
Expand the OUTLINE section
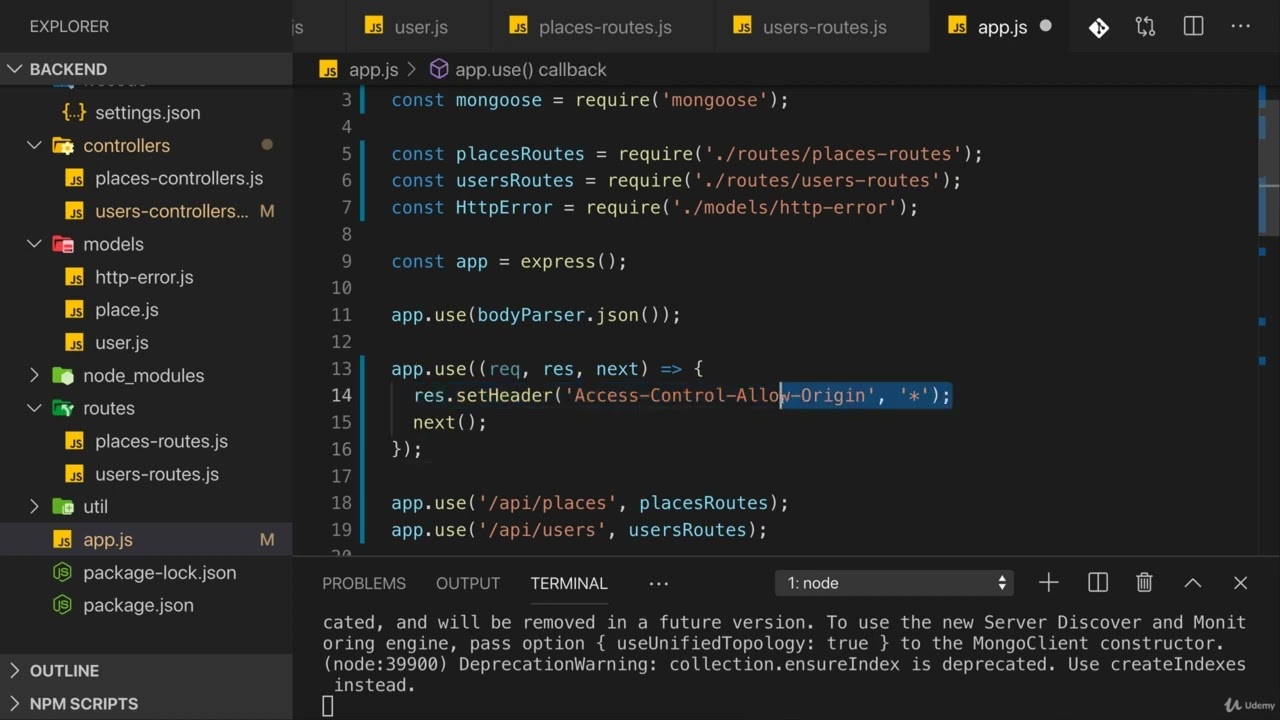pos(146,671)
